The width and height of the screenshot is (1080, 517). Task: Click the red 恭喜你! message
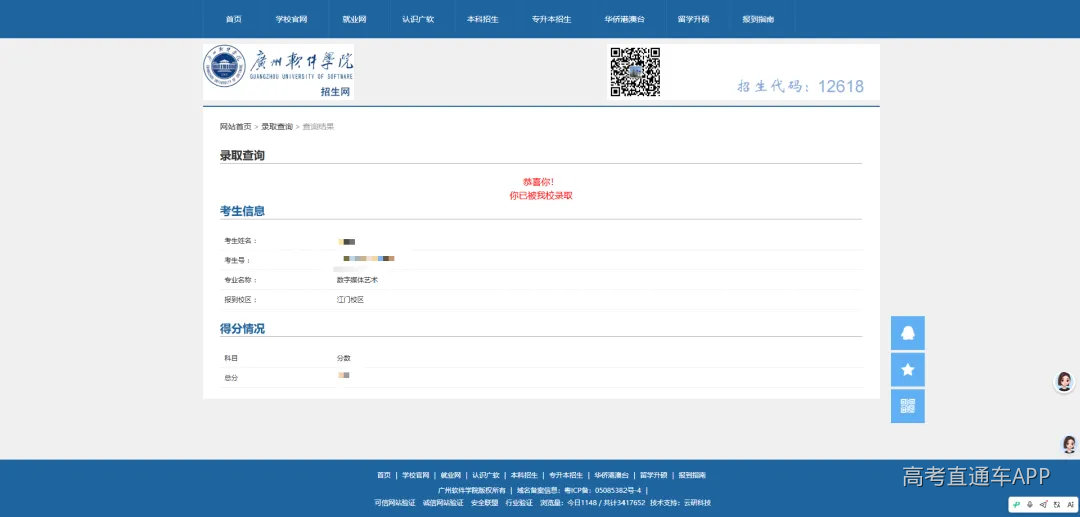click(x=539, y=182)
